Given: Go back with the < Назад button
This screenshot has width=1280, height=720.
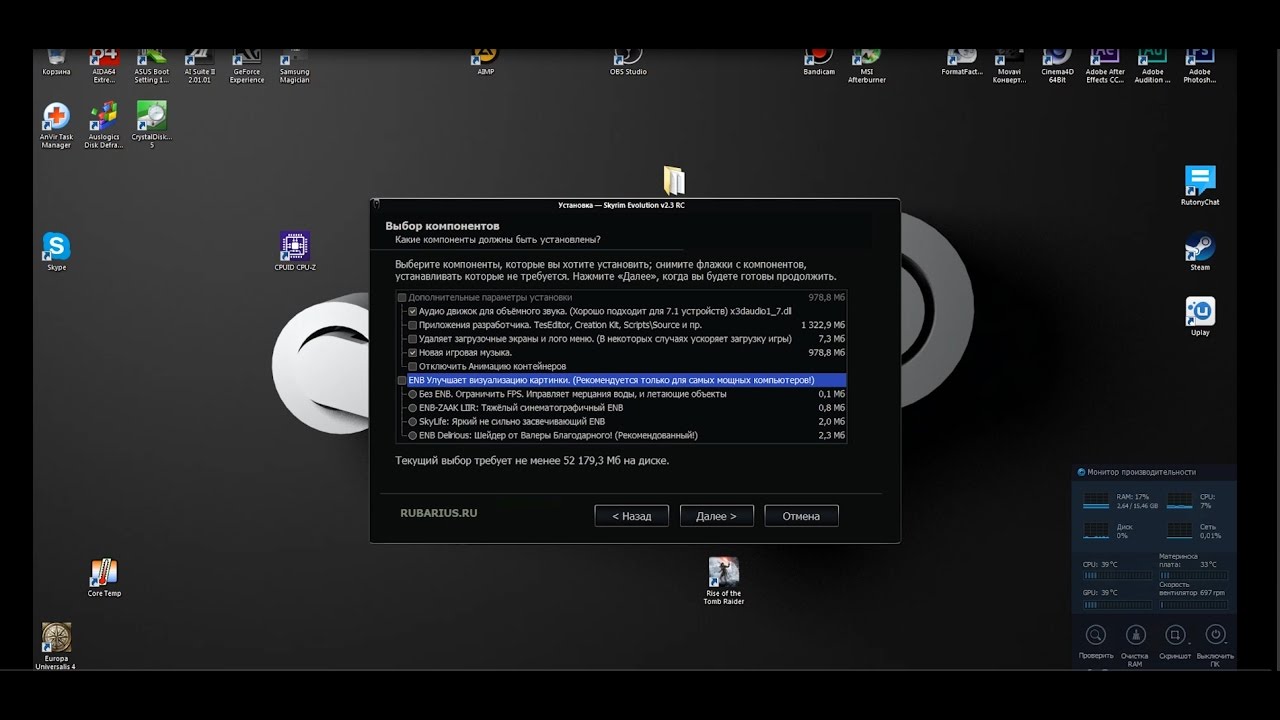Looking at the screenshot, I should pyautogui.click(x=631, y=516).
